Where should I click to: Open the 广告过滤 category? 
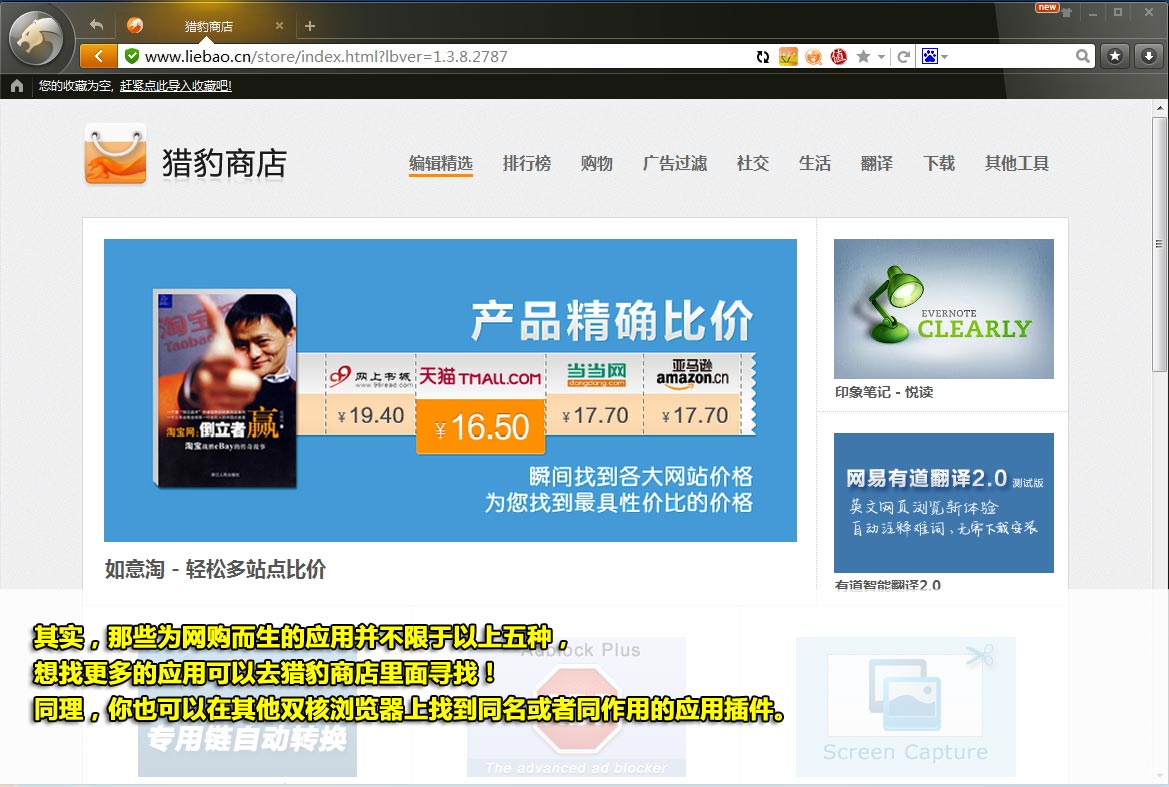[675, 163]
